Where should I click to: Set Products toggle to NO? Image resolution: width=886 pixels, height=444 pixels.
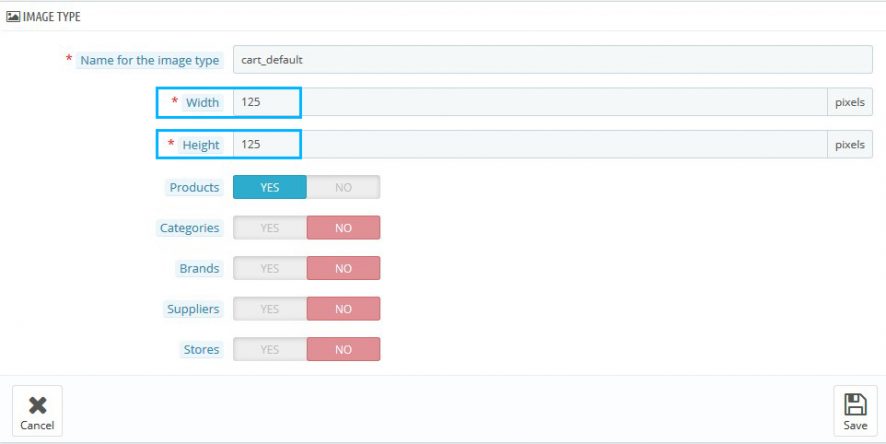343,187
